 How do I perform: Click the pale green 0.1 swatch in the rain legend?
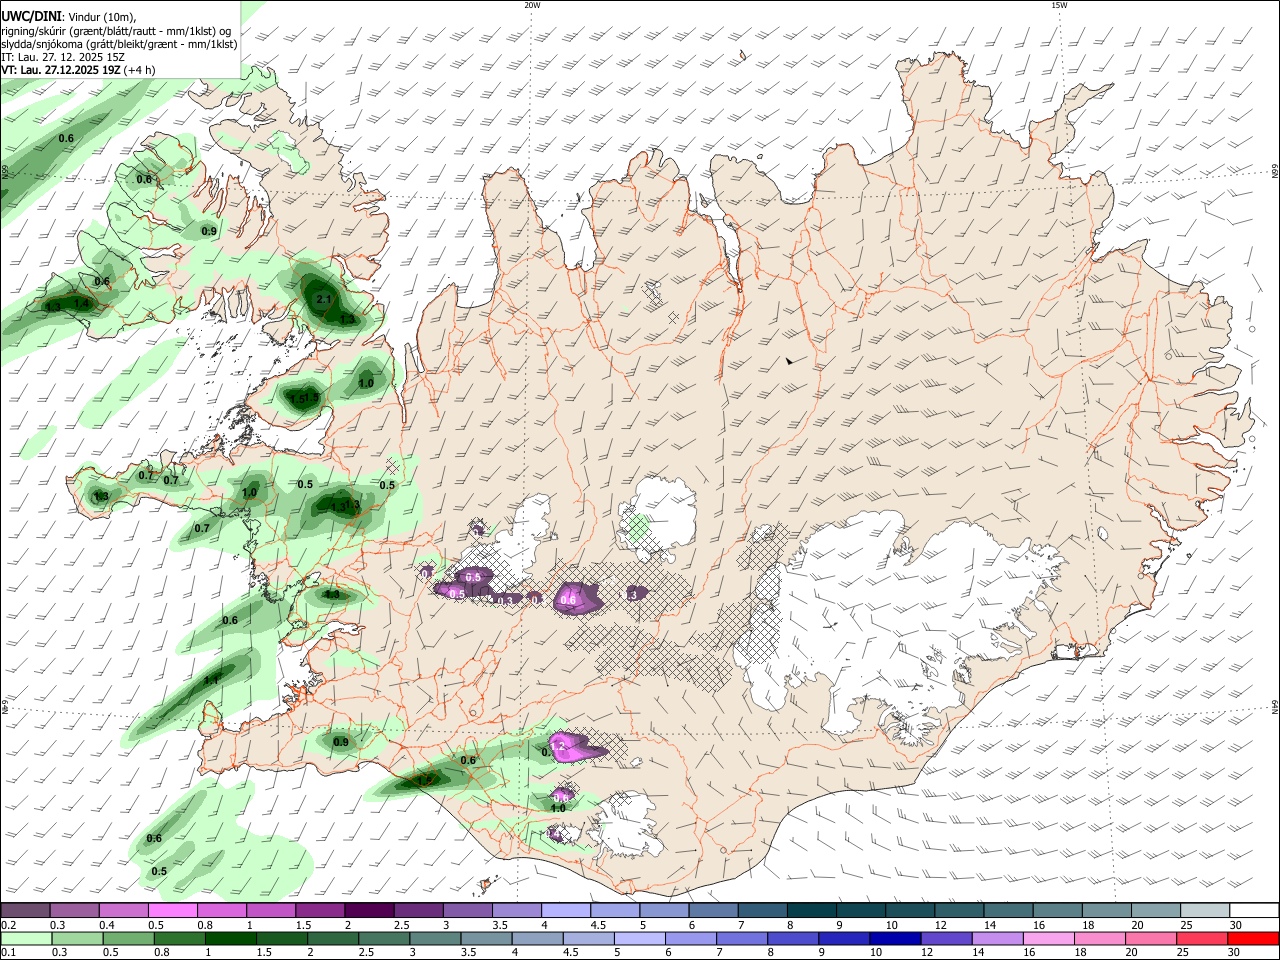26,938
